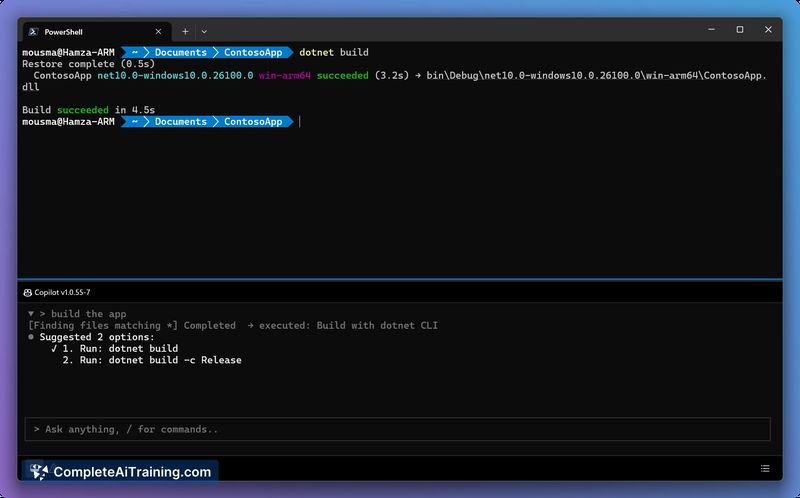The image size is (800, 498).
Task: Close the PowerShell tab
Action: pos(158,32)
